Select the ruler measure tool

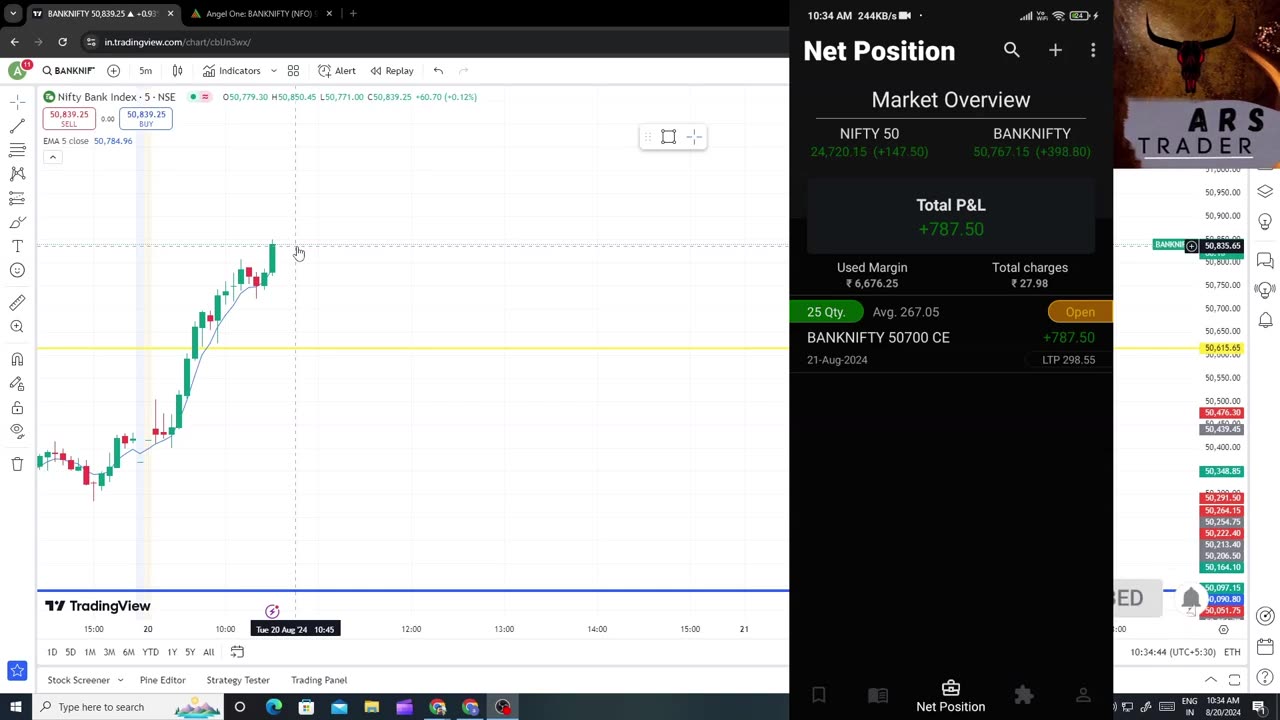coord(17,302)
